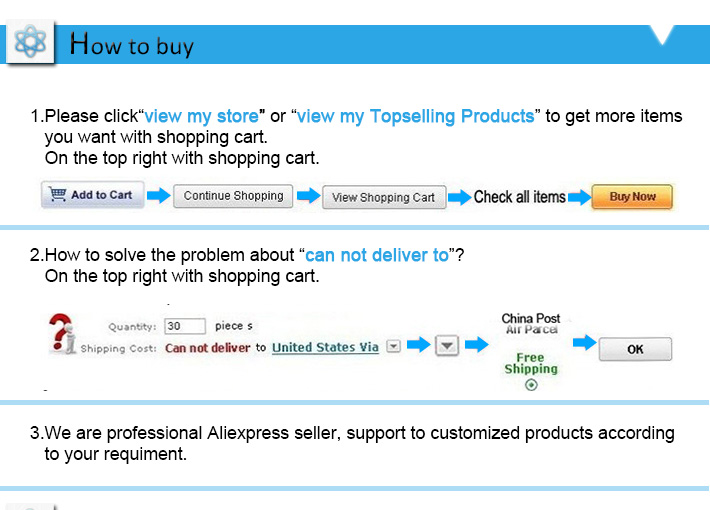Click the blue arrow before Check all items
Image resolution: width=710 pixels, height=510 pixels.
click(x=459, y=197)
